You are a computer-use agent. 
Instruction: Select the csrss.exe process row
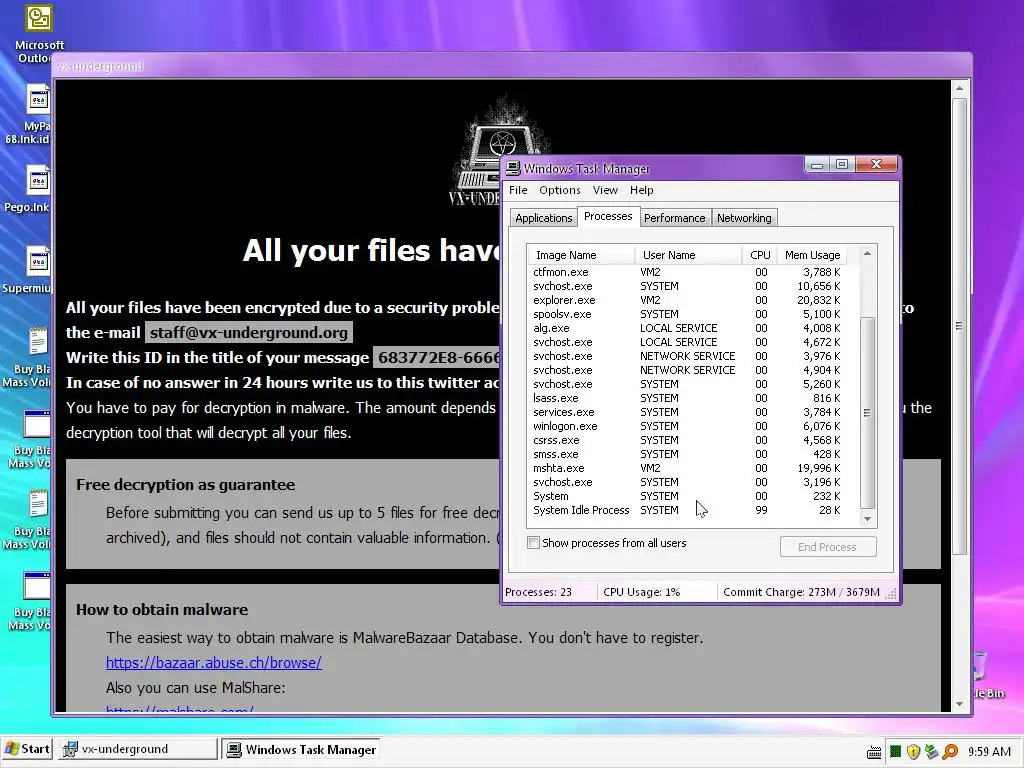coord(687,440)
